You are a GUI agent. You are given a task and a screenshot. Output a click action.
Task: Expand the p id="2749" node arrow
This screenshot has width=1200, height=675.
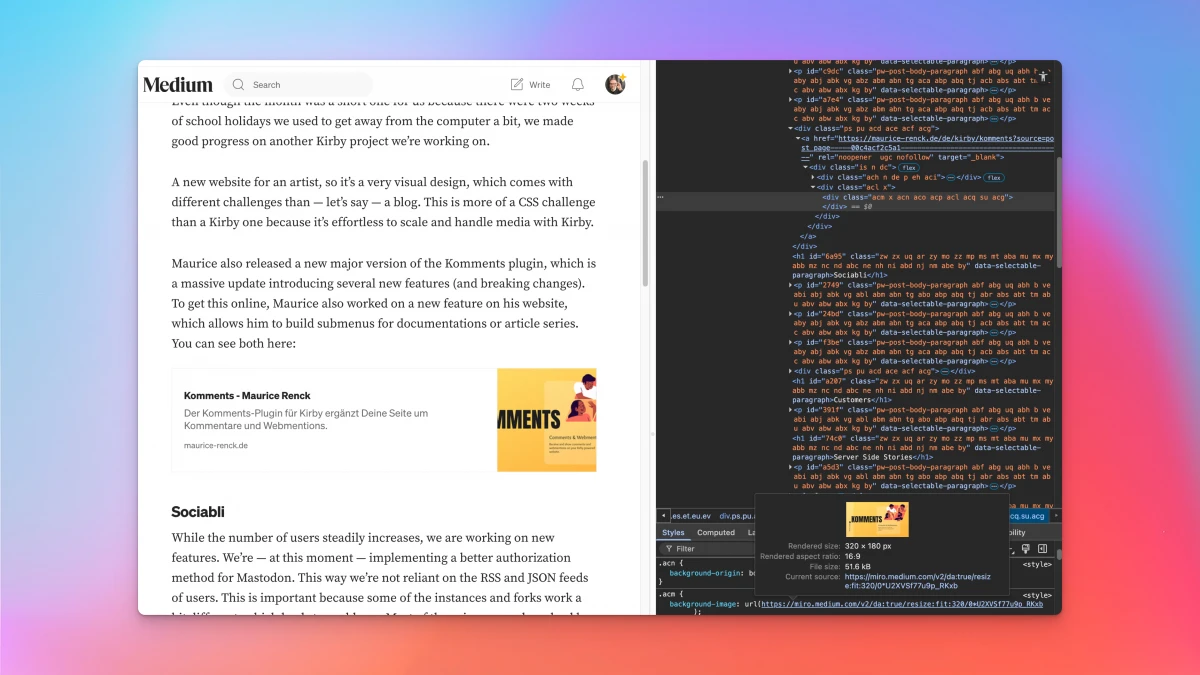click(x=791, y=285)
